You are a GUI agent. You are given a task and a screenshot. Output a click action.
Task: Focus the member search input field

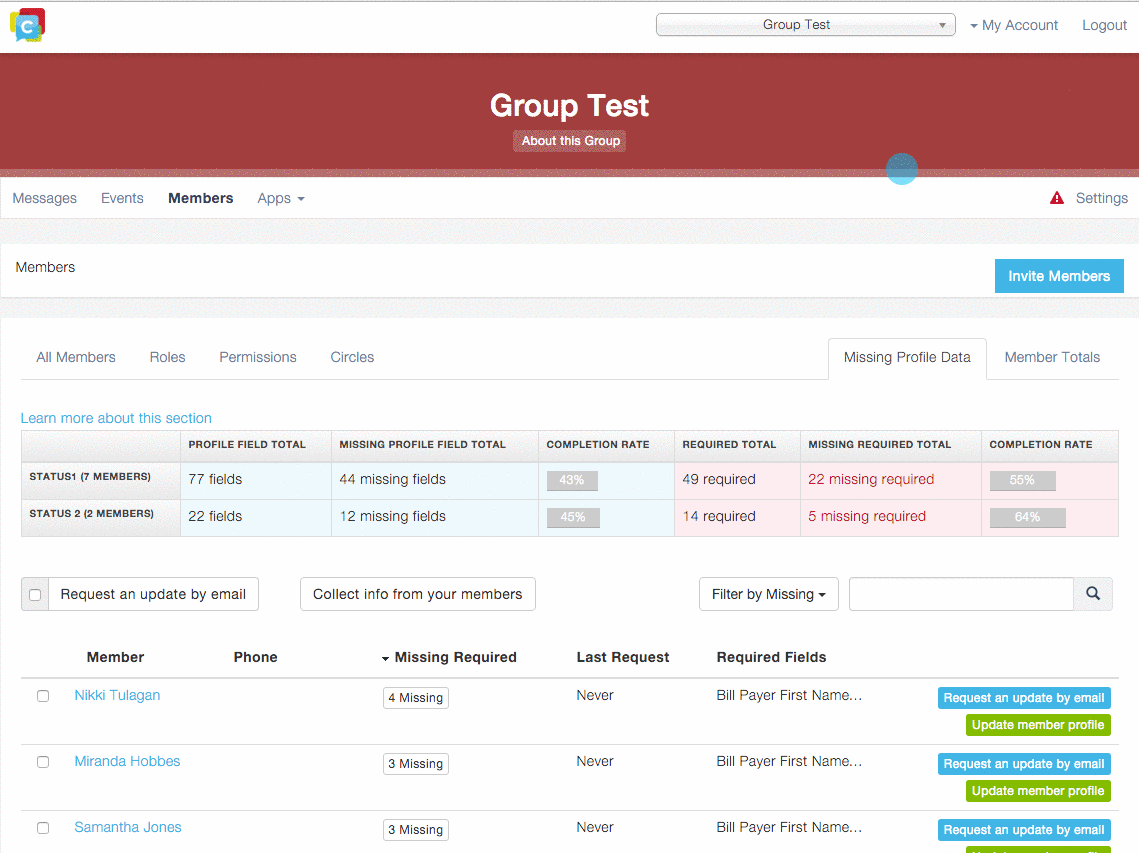coord(961,594)
